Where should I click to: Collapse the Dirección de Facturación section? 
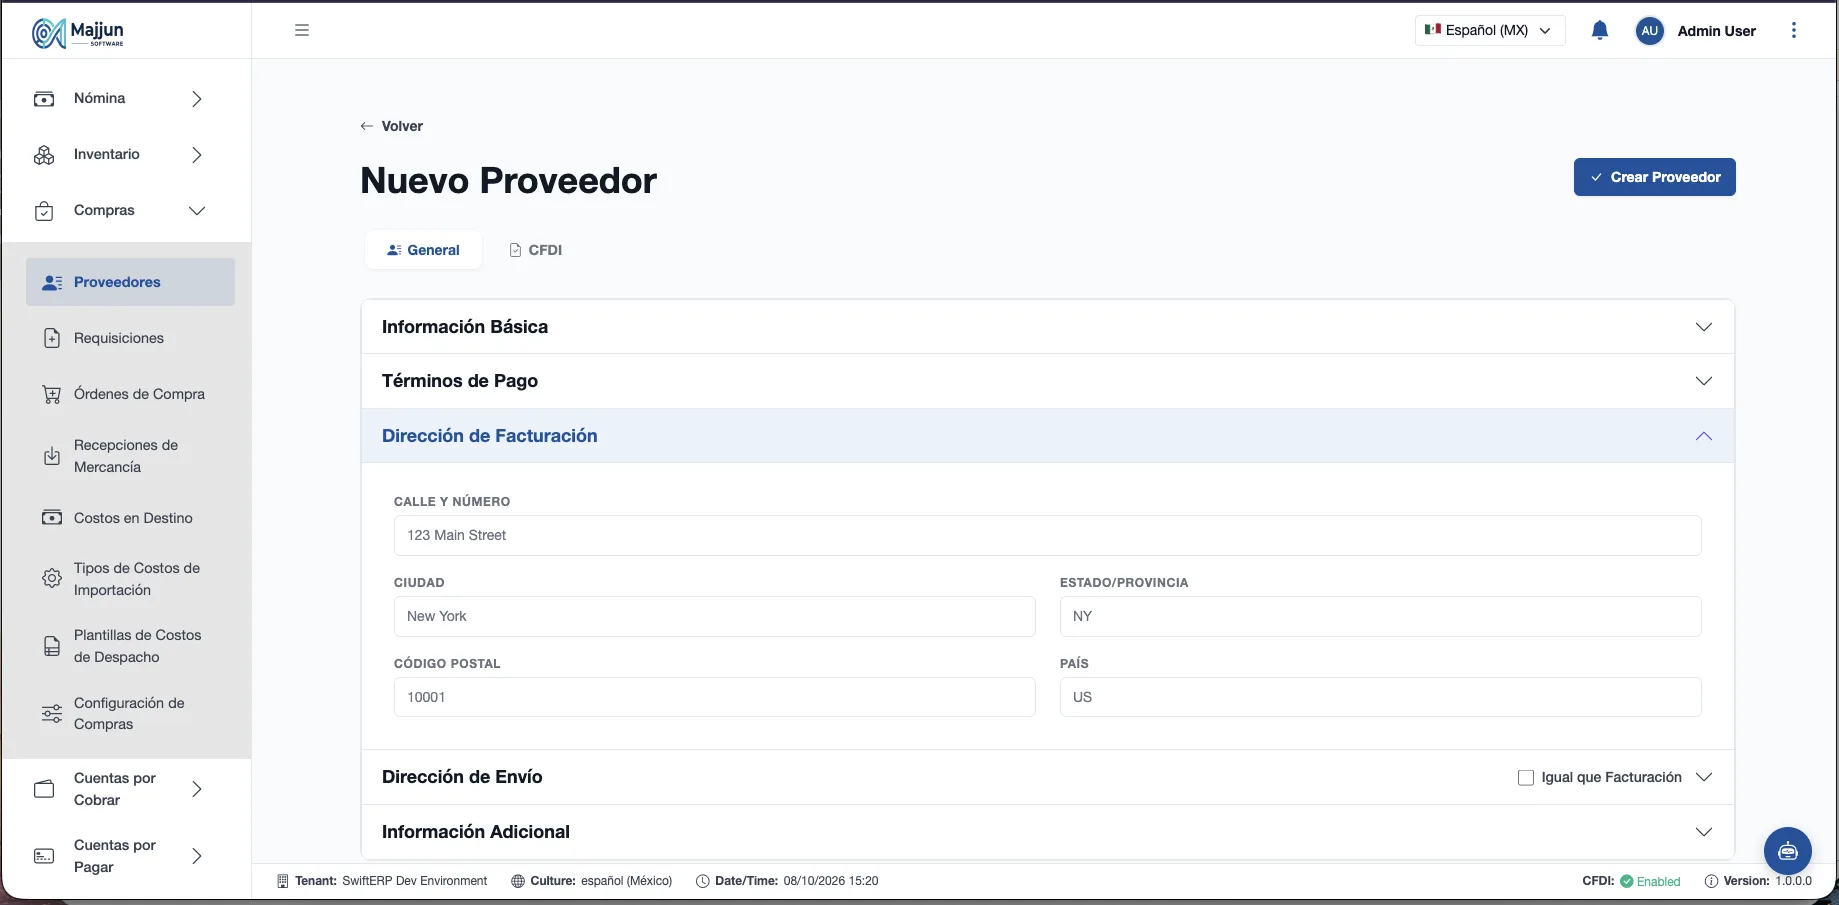(x=1047, y=435)
